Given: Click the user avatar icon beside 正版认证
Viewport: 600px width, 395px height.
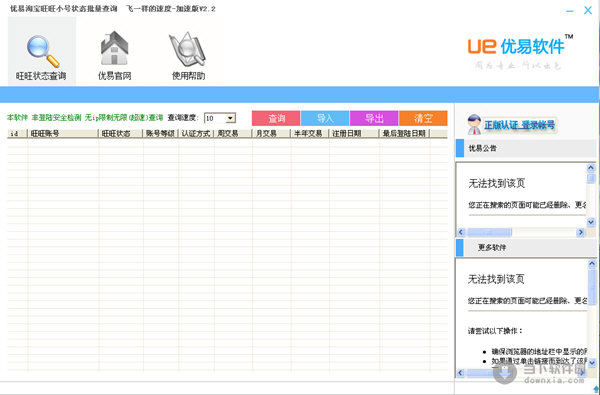Looking at the screenshot, I should pyautogui.click(x=474, y=124).
